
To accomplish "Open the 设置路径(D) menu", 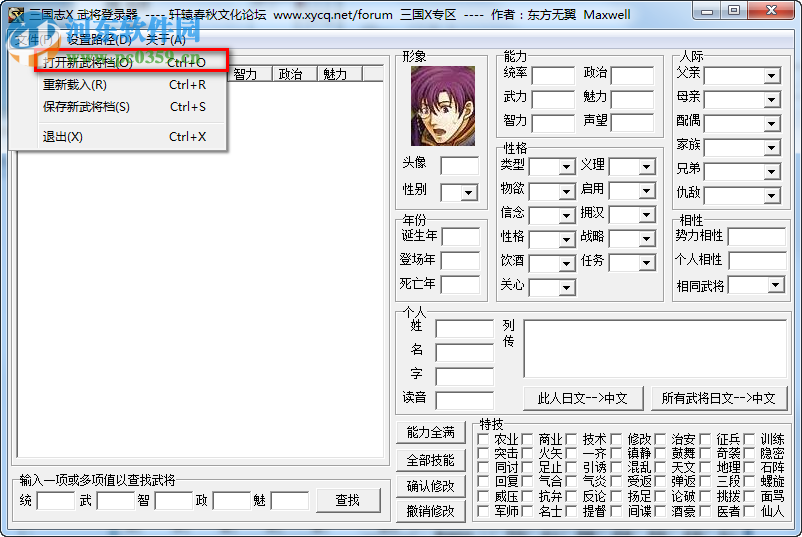I will [99, 39].
